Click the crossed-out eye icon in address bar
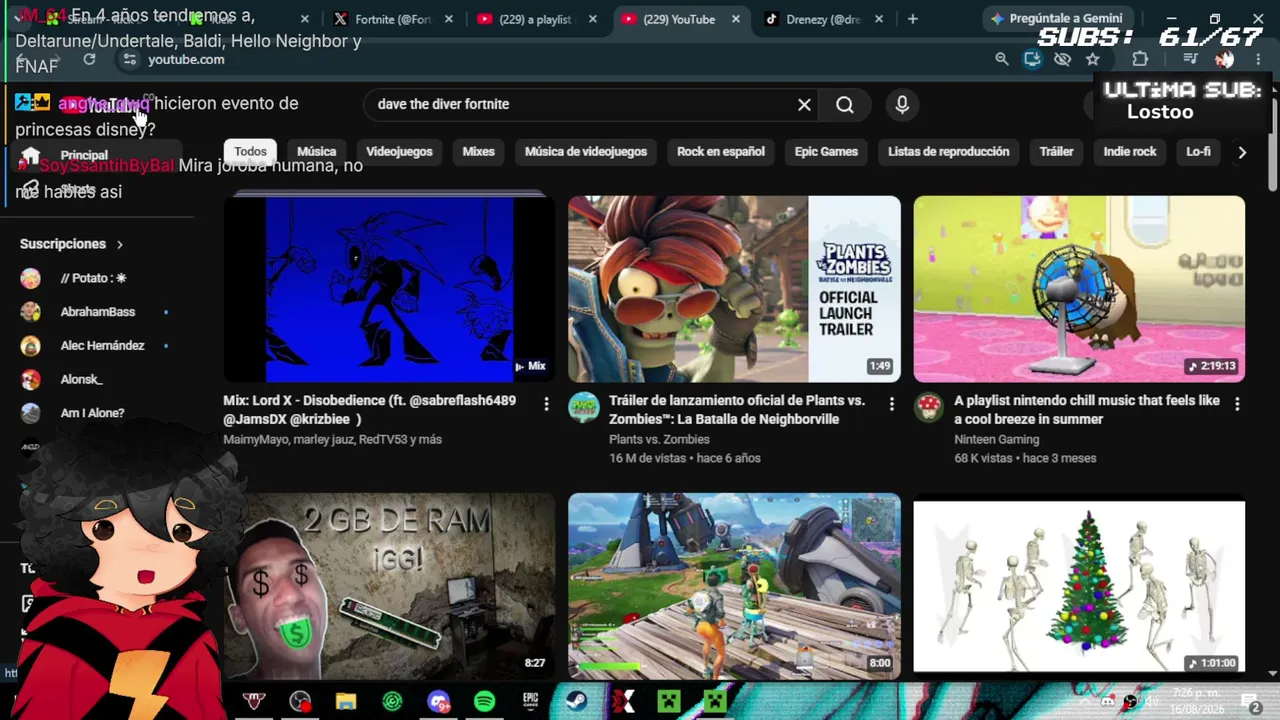This screenshot has height=720, width=1280. 1062,59
